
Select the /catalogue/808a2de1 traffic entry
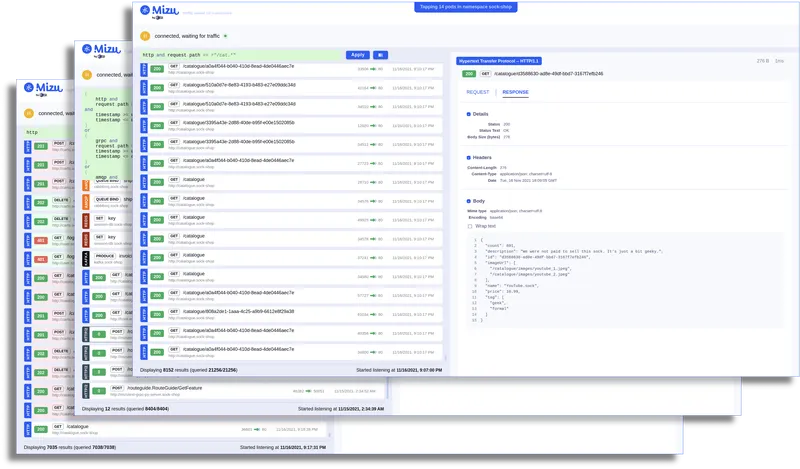(291, 314)
